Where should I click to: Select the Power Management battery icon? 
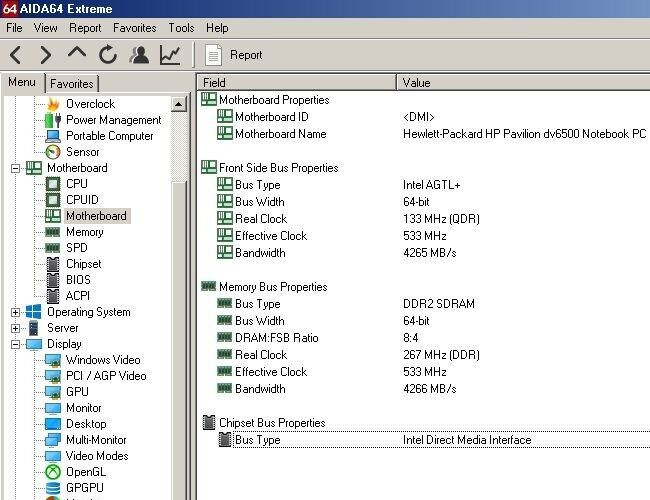(53, 120)
